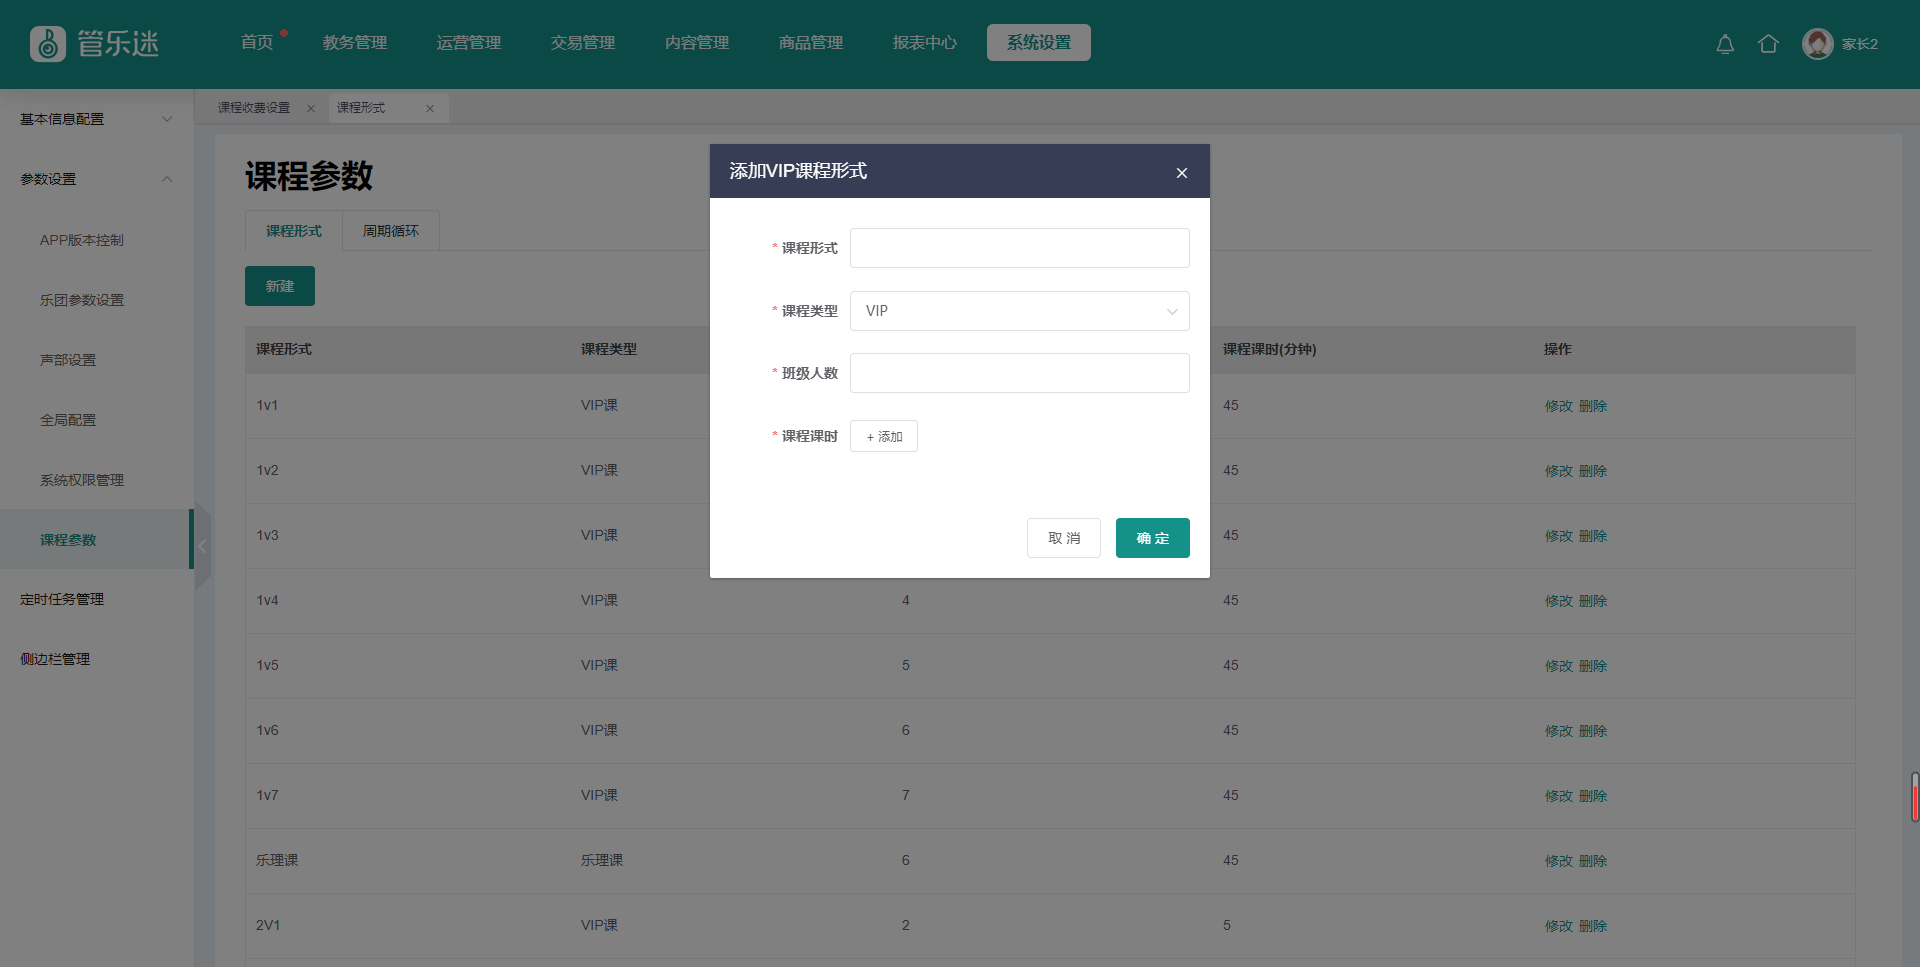1920x967 pixels.
Task: Close the 课程收费设置 tab
Action: pyautogui.click(x=311, y=109)
